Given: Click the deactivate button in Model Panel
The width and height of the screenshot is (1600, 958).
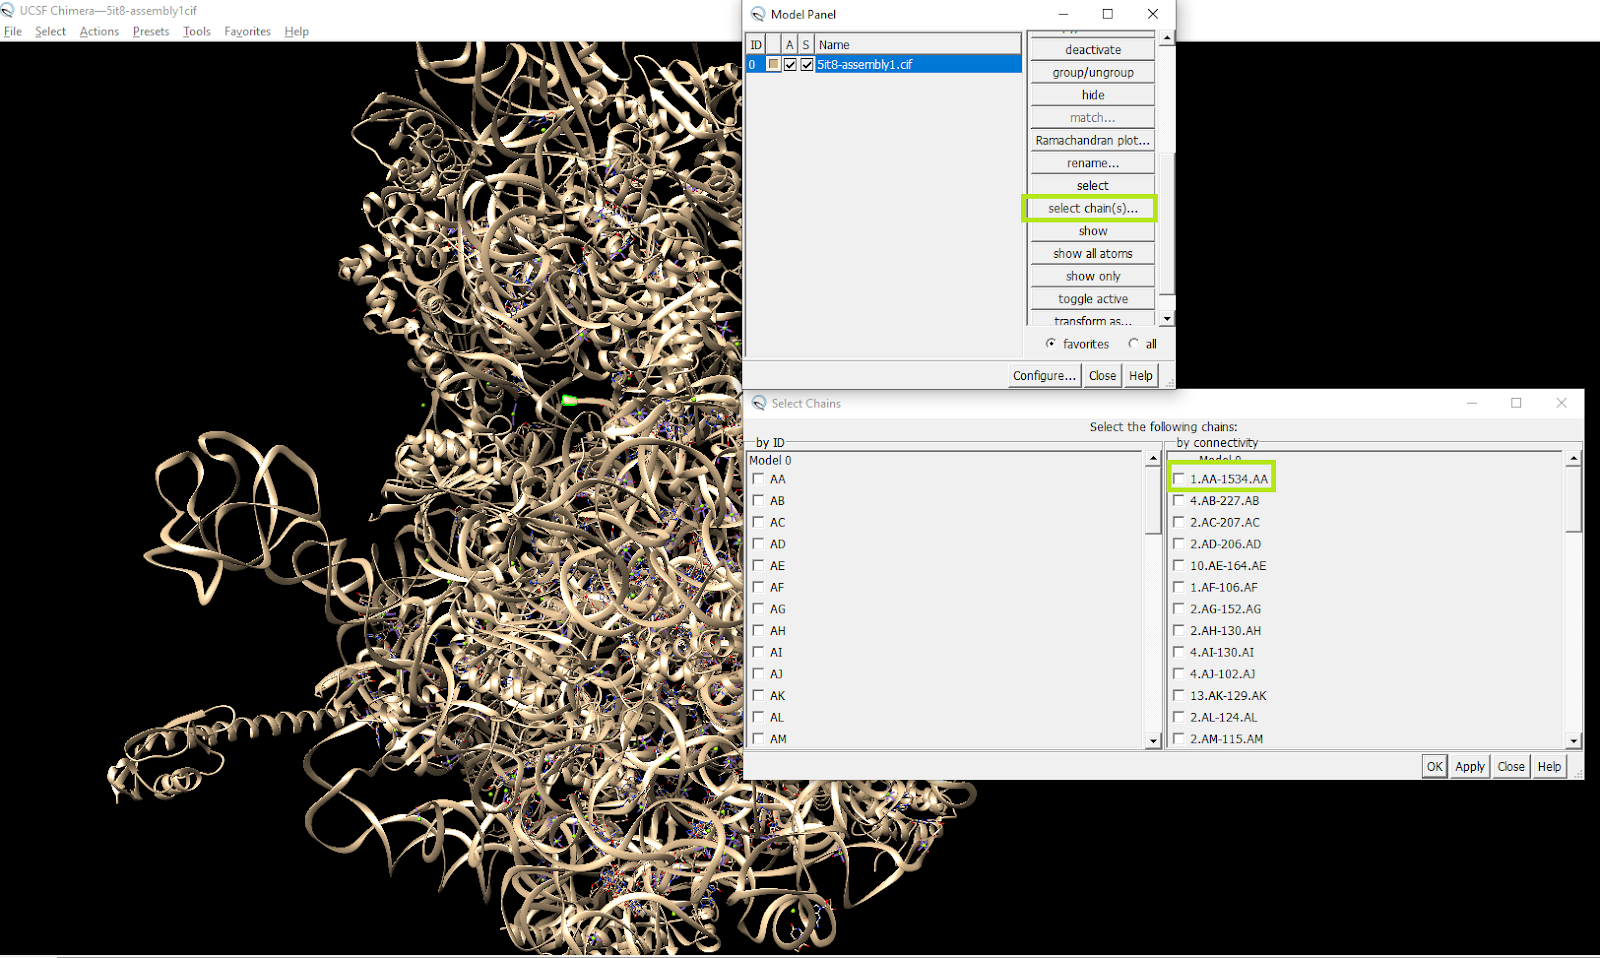Looking at the screenshot, I should coord(1093,50).
